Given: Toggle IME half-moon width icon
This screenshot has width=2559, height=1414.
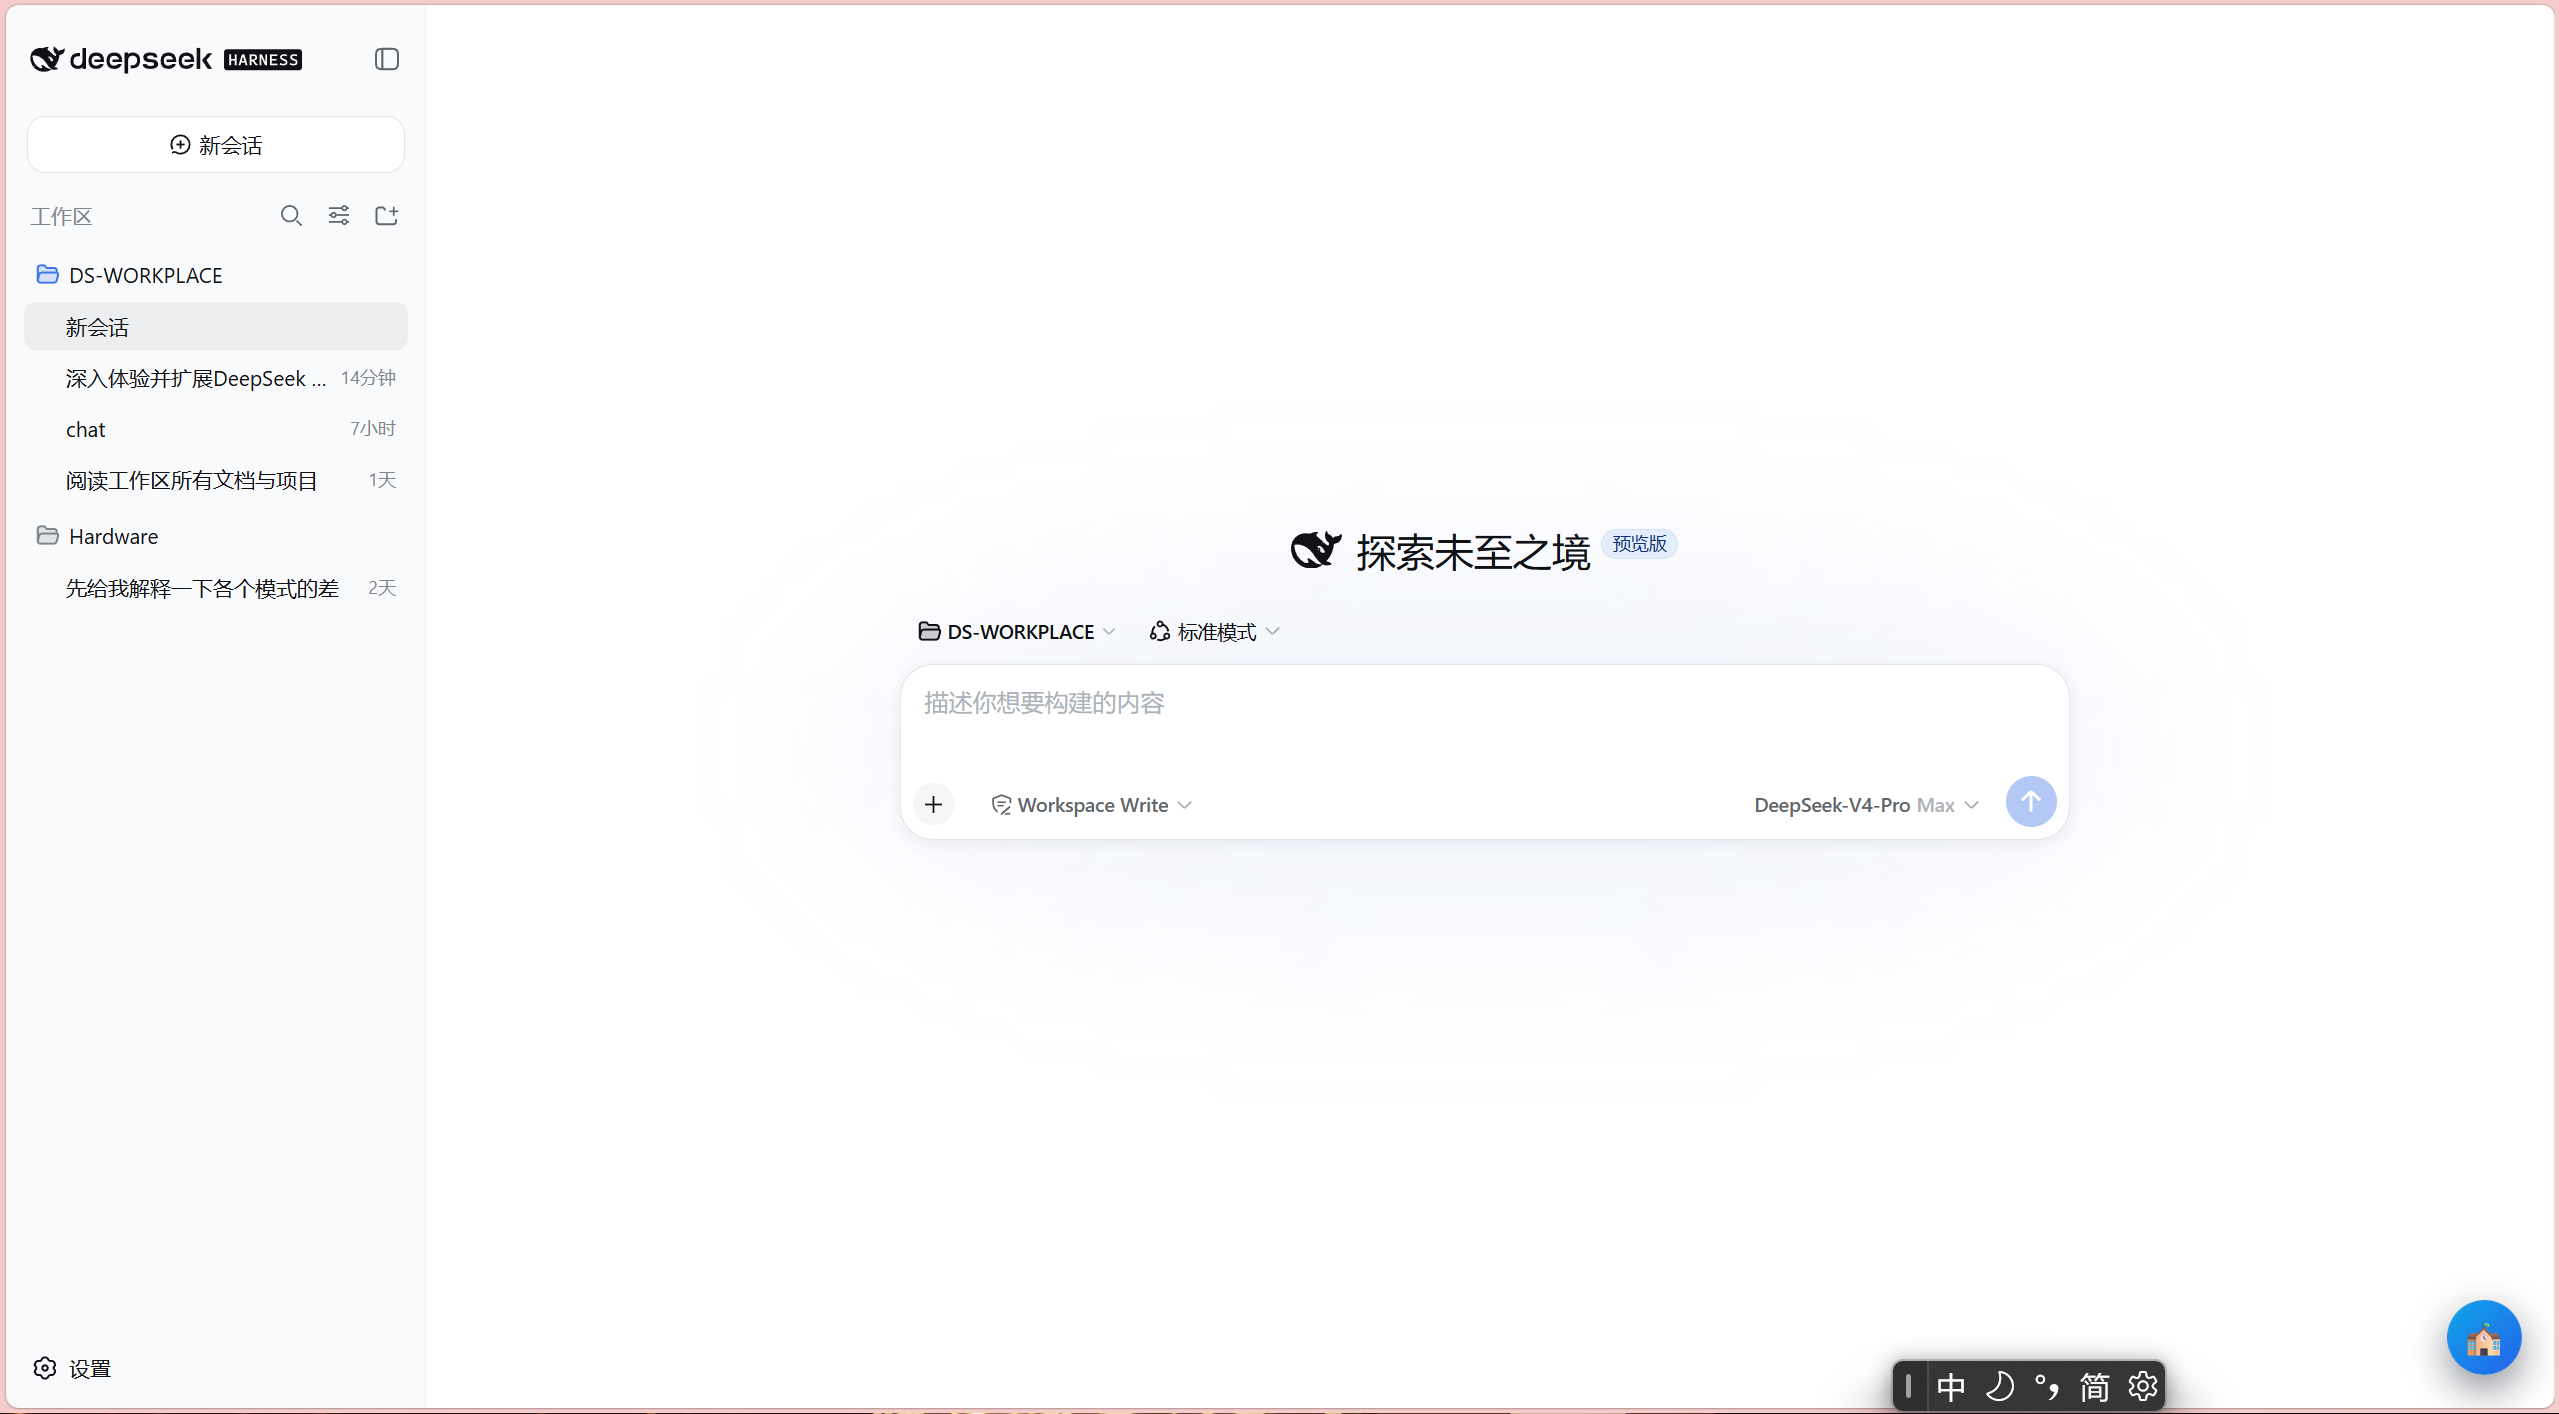Looking at the screenshot, I should (x=1999, y=1387).
